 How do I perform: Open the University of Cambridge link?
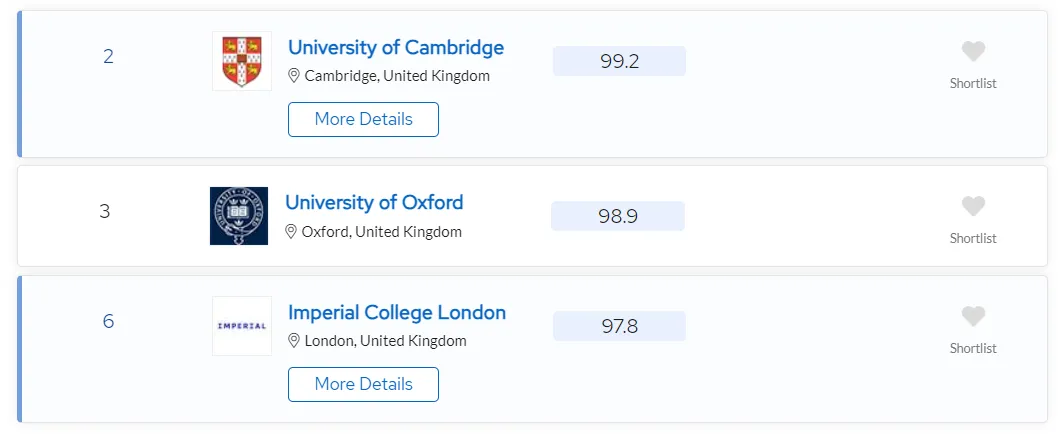(x=396, y=47)
